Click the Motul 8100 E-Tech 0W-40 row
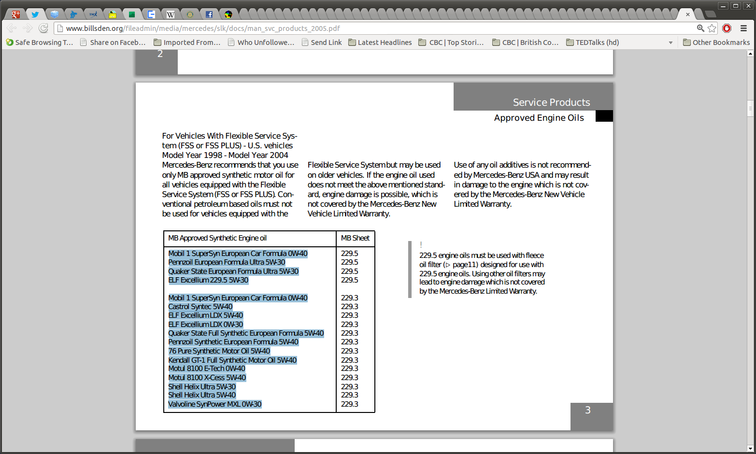Image resolution: width=756 pixels, height=454 pixels. point(206,368)
